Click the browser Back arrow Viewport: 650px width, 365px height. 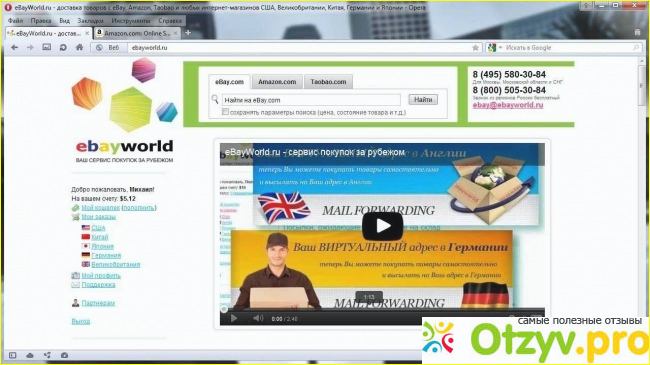15,48
